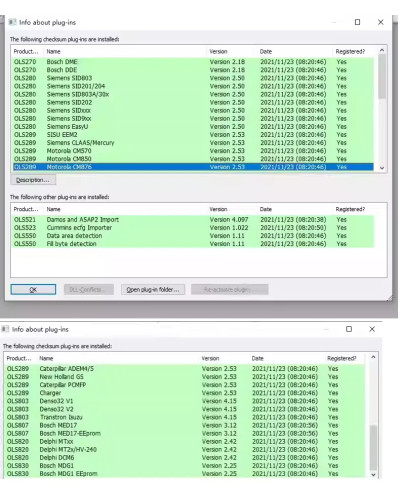Select the Caterpillar PCMFP row
This screenshot has height=500, width=400.
pyautogui.click(x=185, y=385)
